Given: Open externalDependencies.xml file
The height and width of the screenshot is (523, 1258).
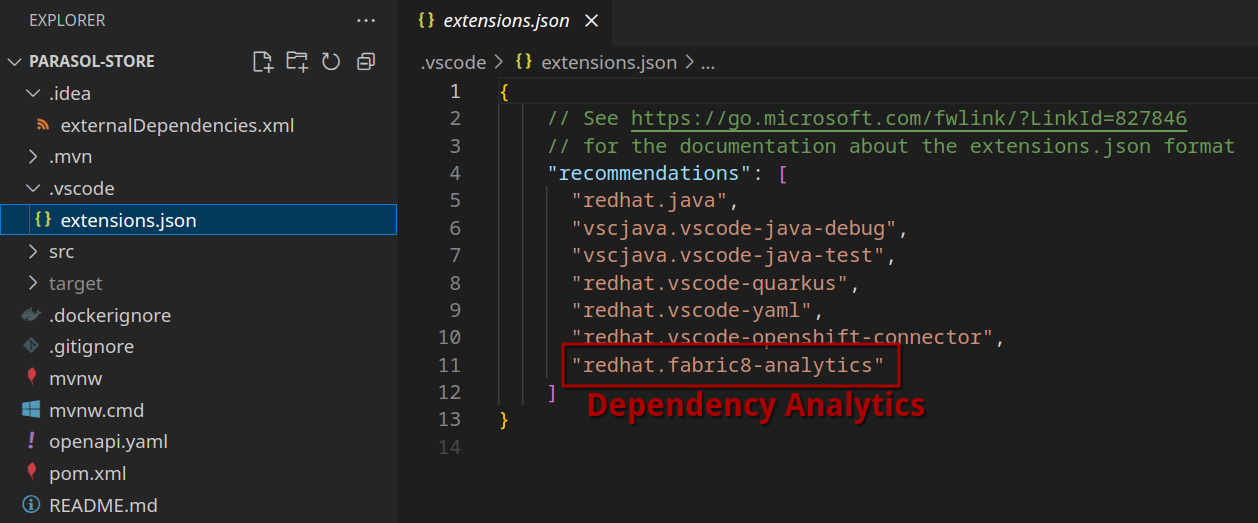Looking at the screenshot, I should [177, 126].
